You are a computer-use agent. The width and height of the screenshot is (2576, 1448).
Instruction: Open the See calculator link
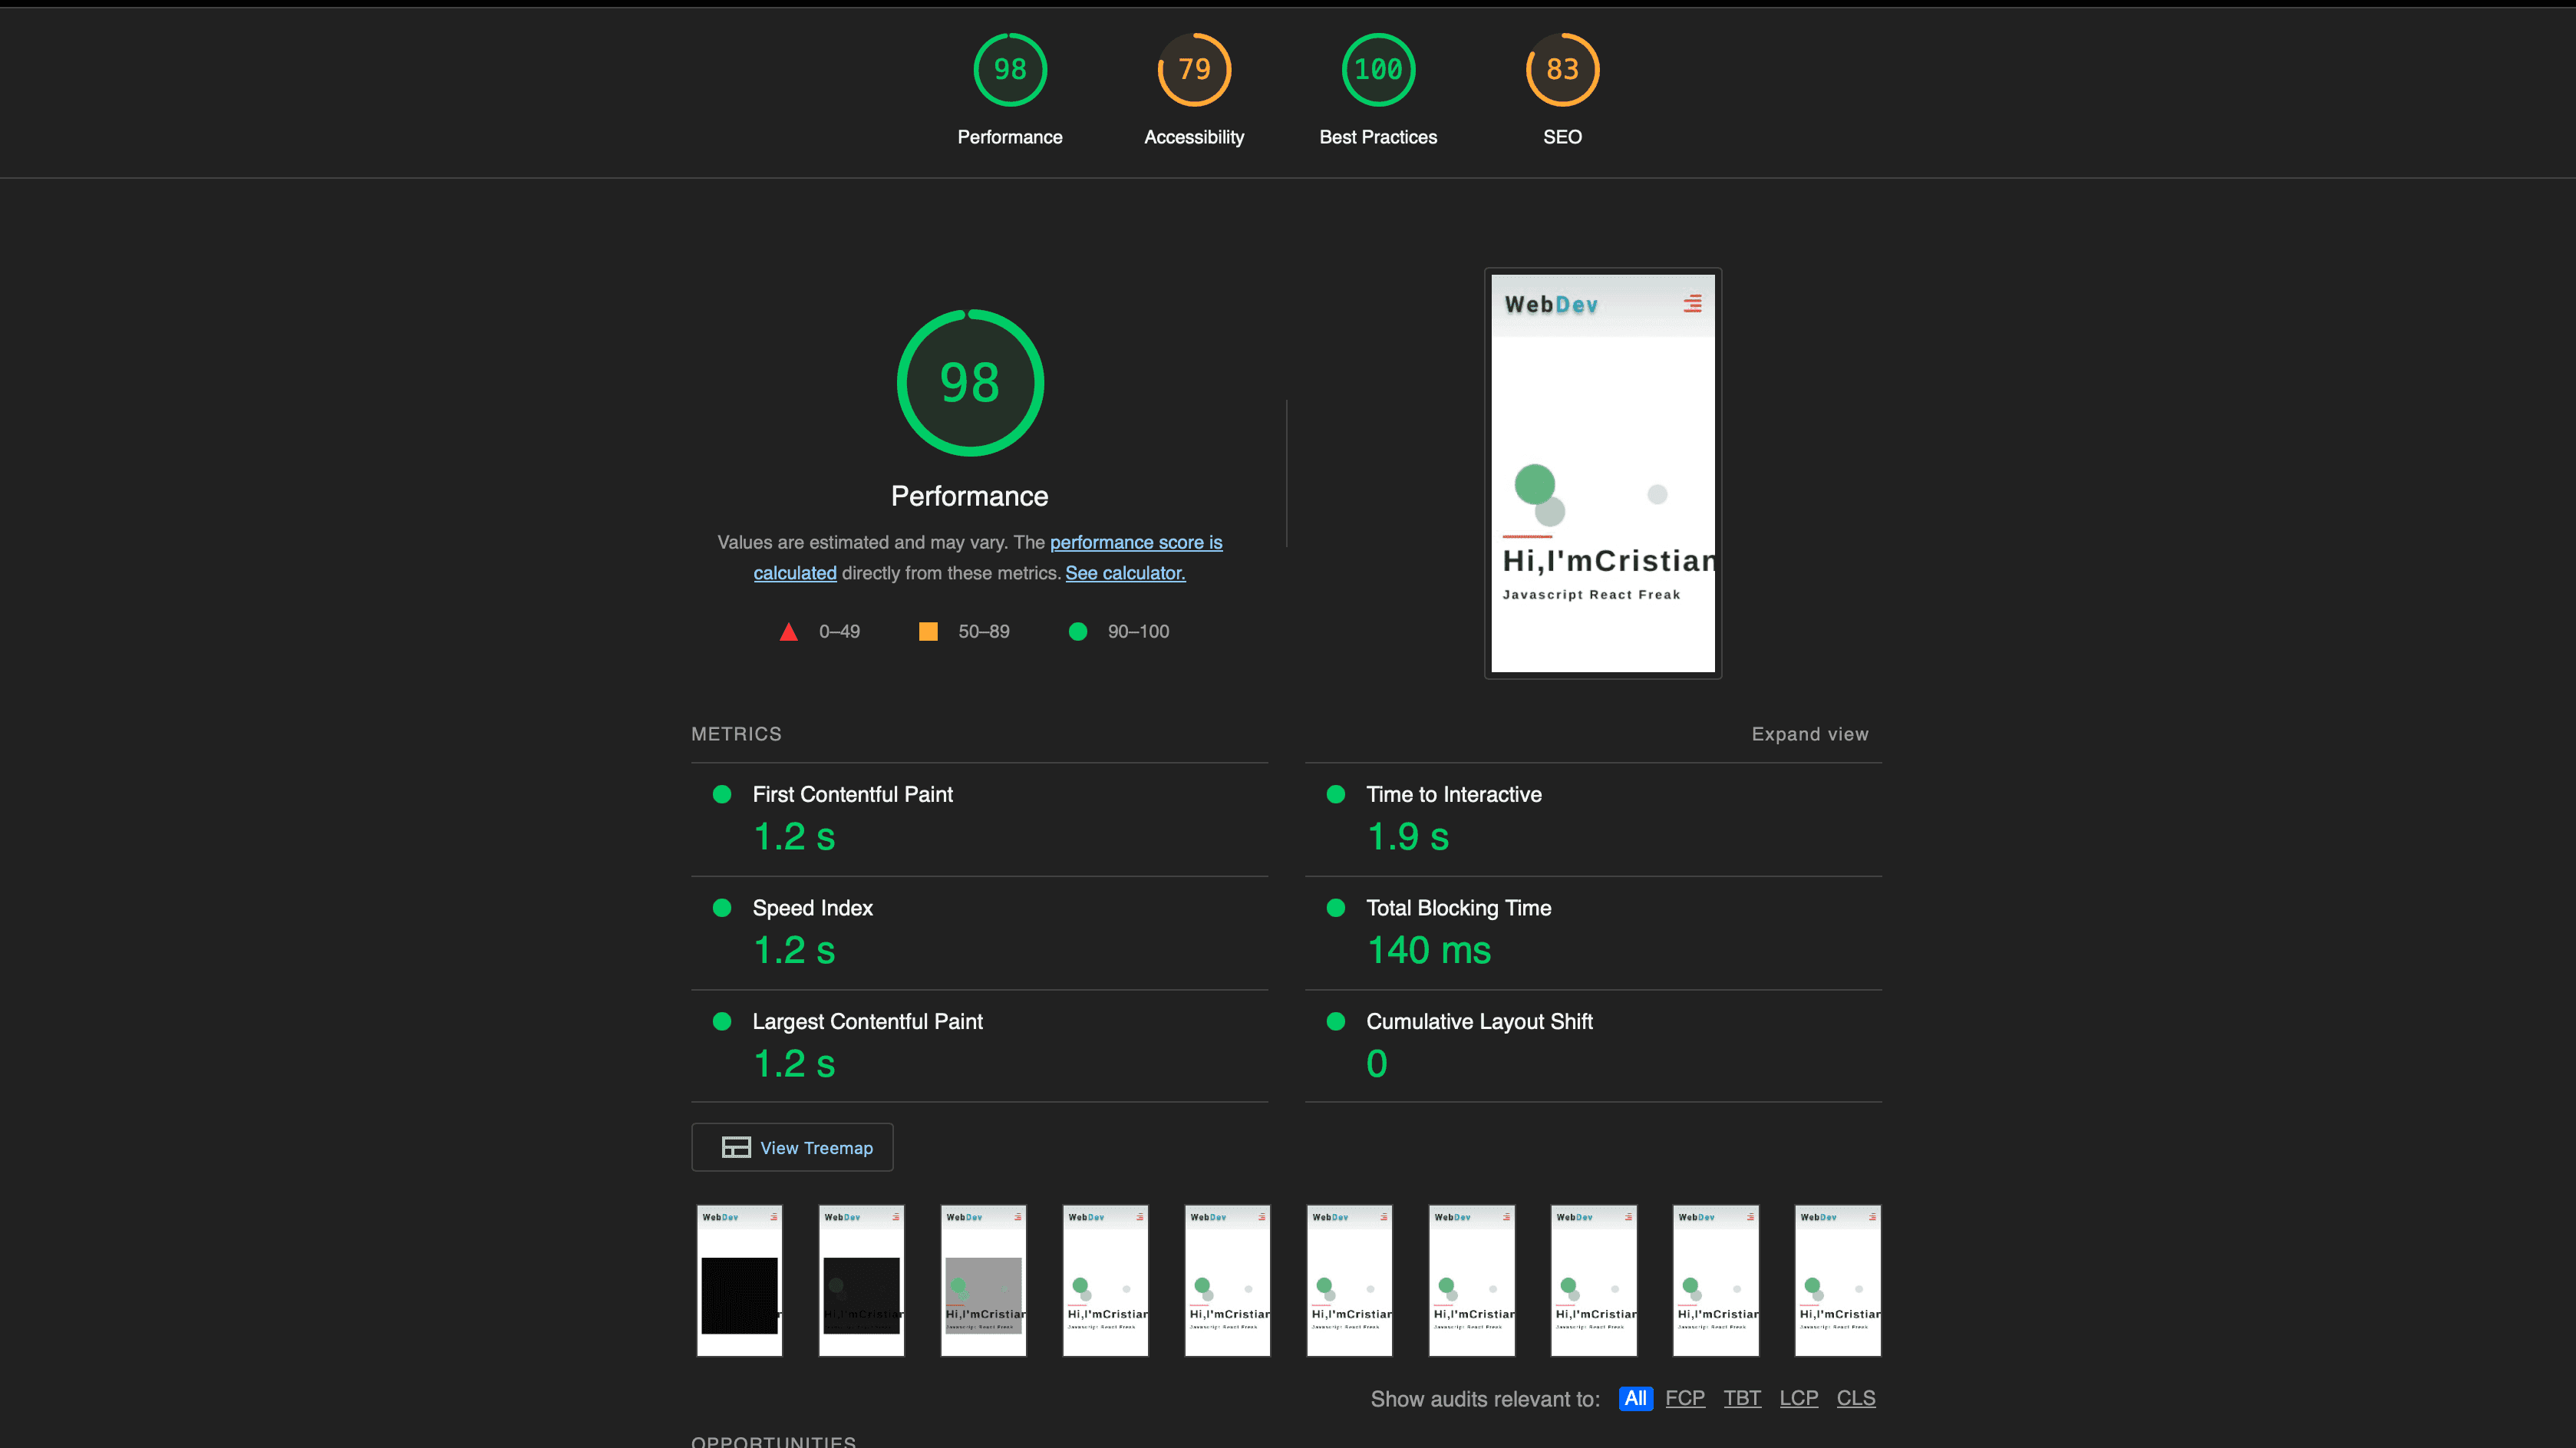(x=1125, y=573)
